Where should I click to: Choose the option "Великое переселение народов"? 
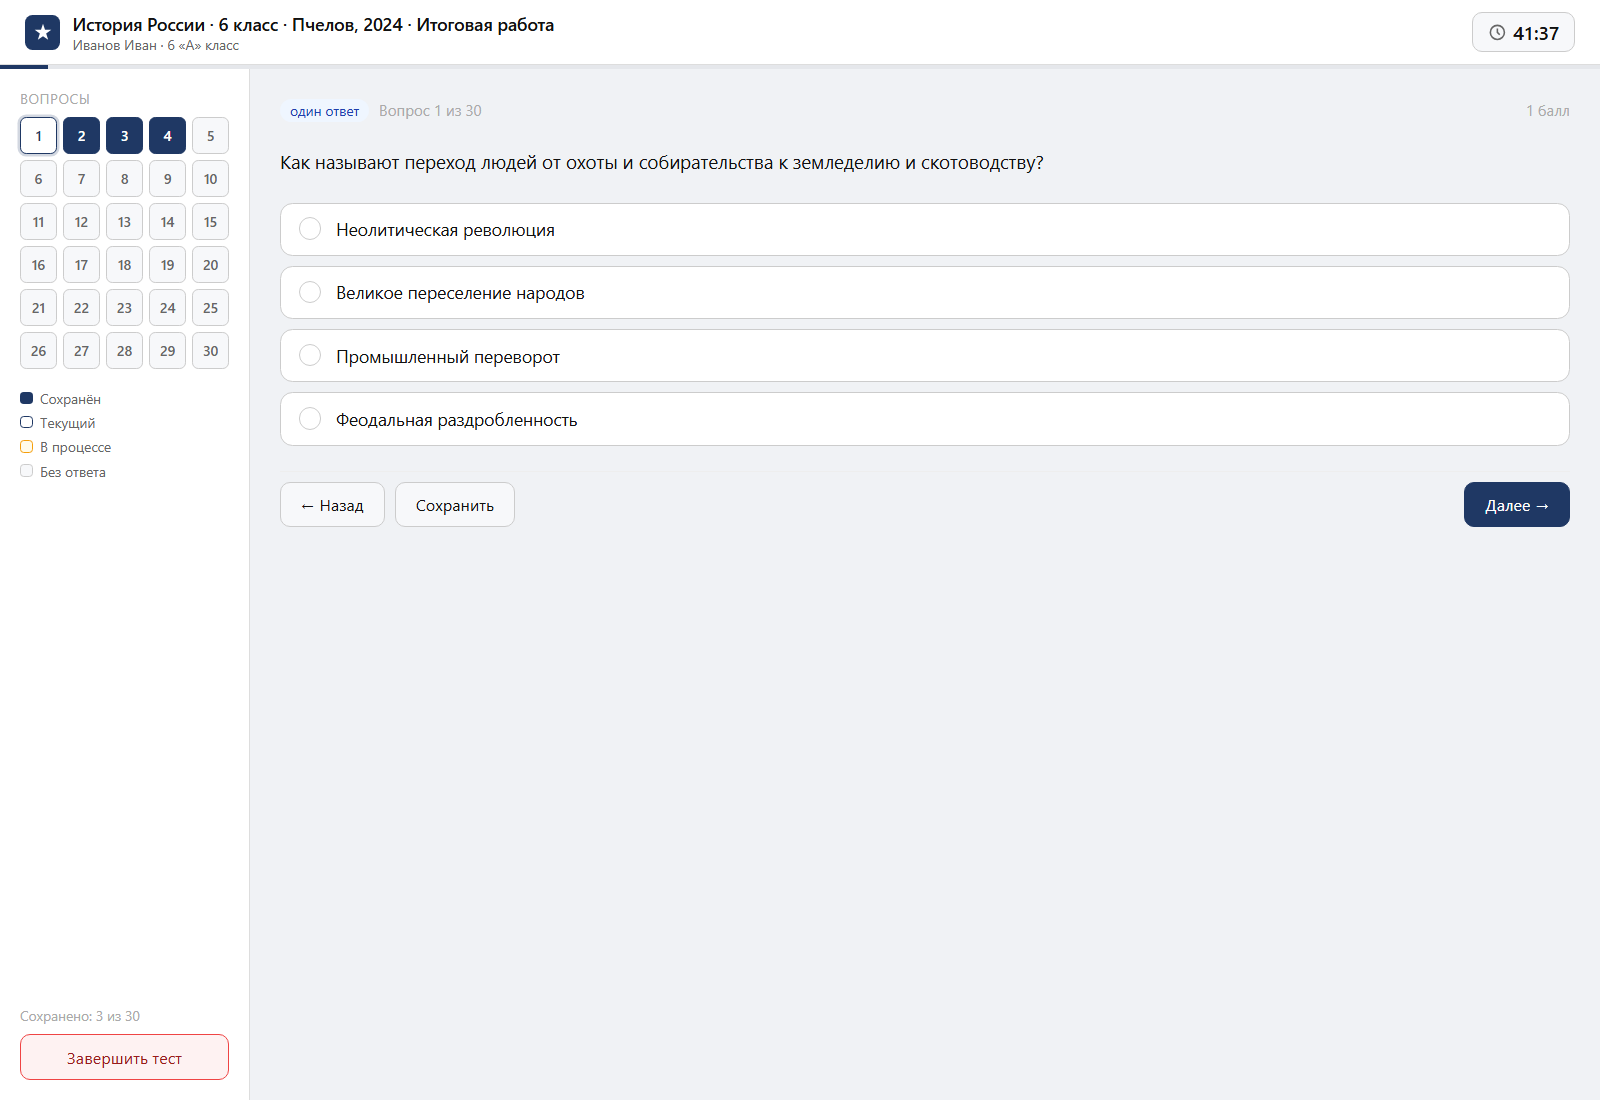point(925,293)
